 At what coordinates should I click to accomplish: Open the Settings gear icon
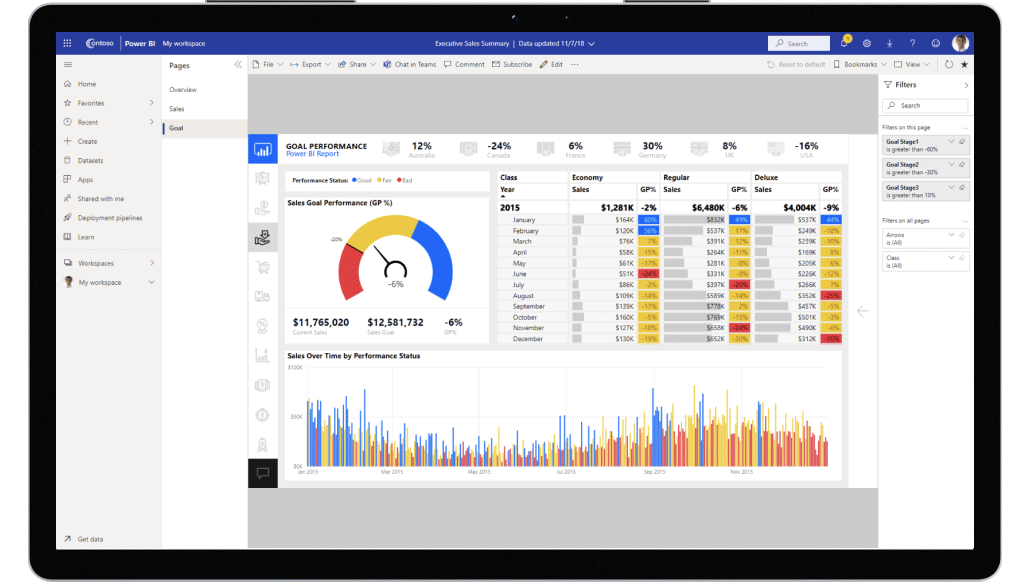pyautogui.click(x=867, y=43)
